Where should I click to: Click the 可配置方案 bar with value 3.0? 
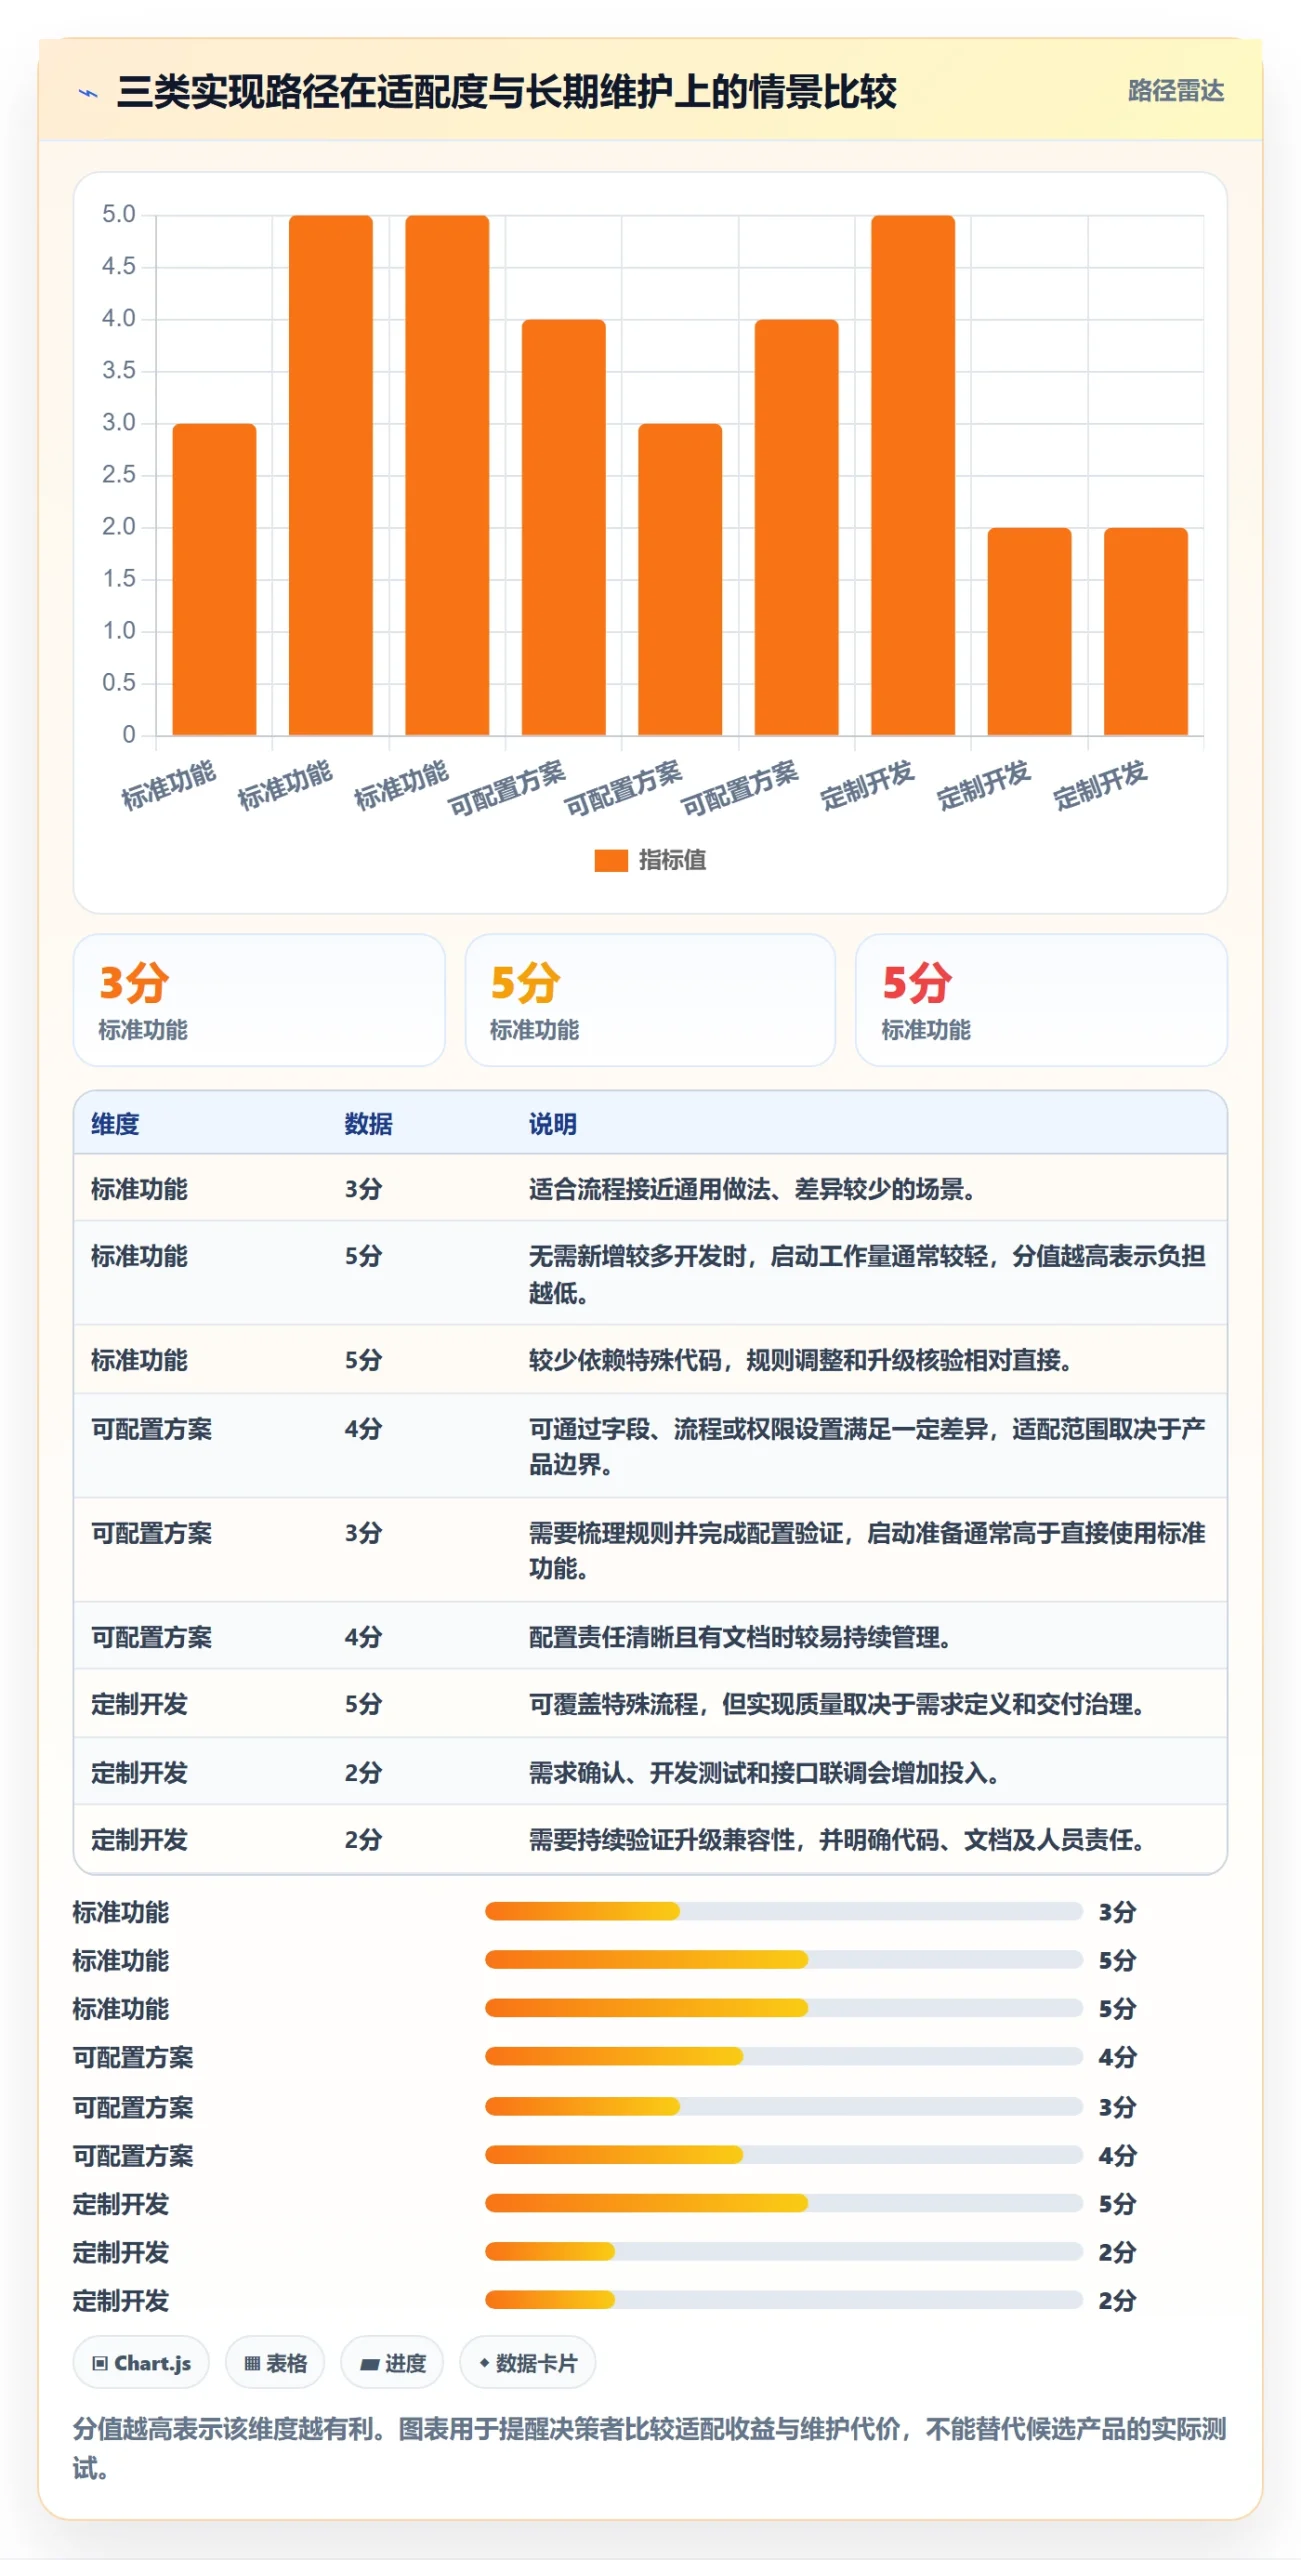tap(680, 579)
